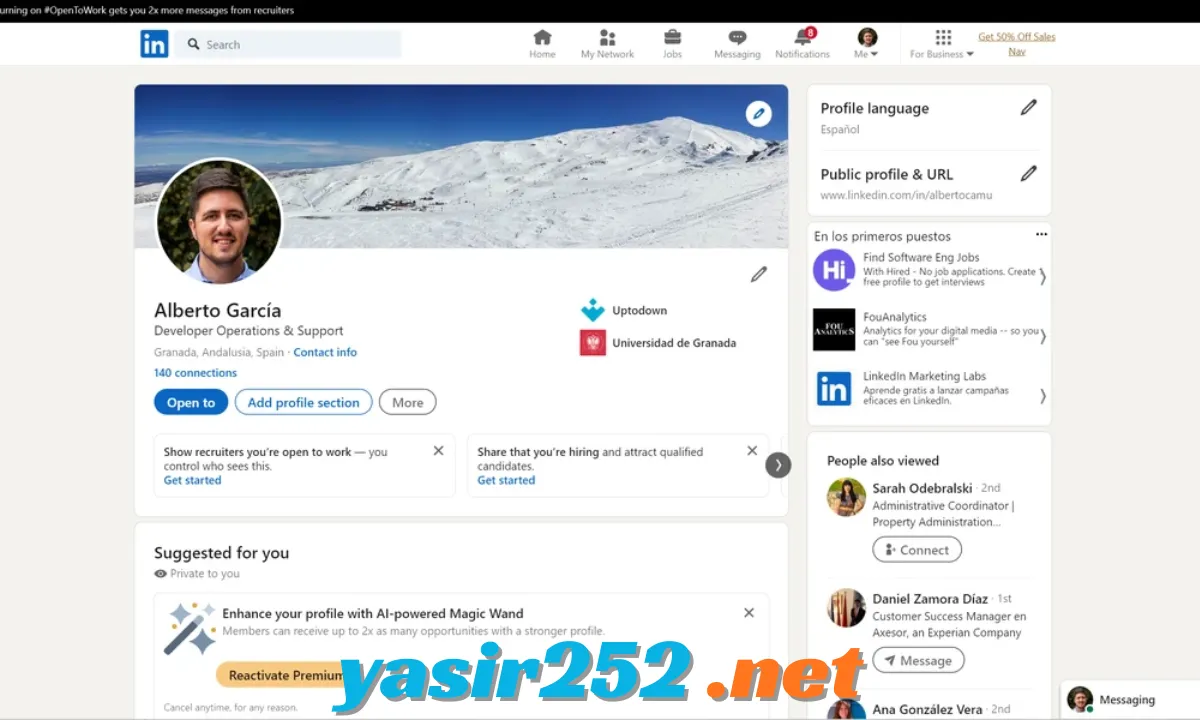
Task: Click the FouAnalytics logo icon
Action: tap(834, 329)
